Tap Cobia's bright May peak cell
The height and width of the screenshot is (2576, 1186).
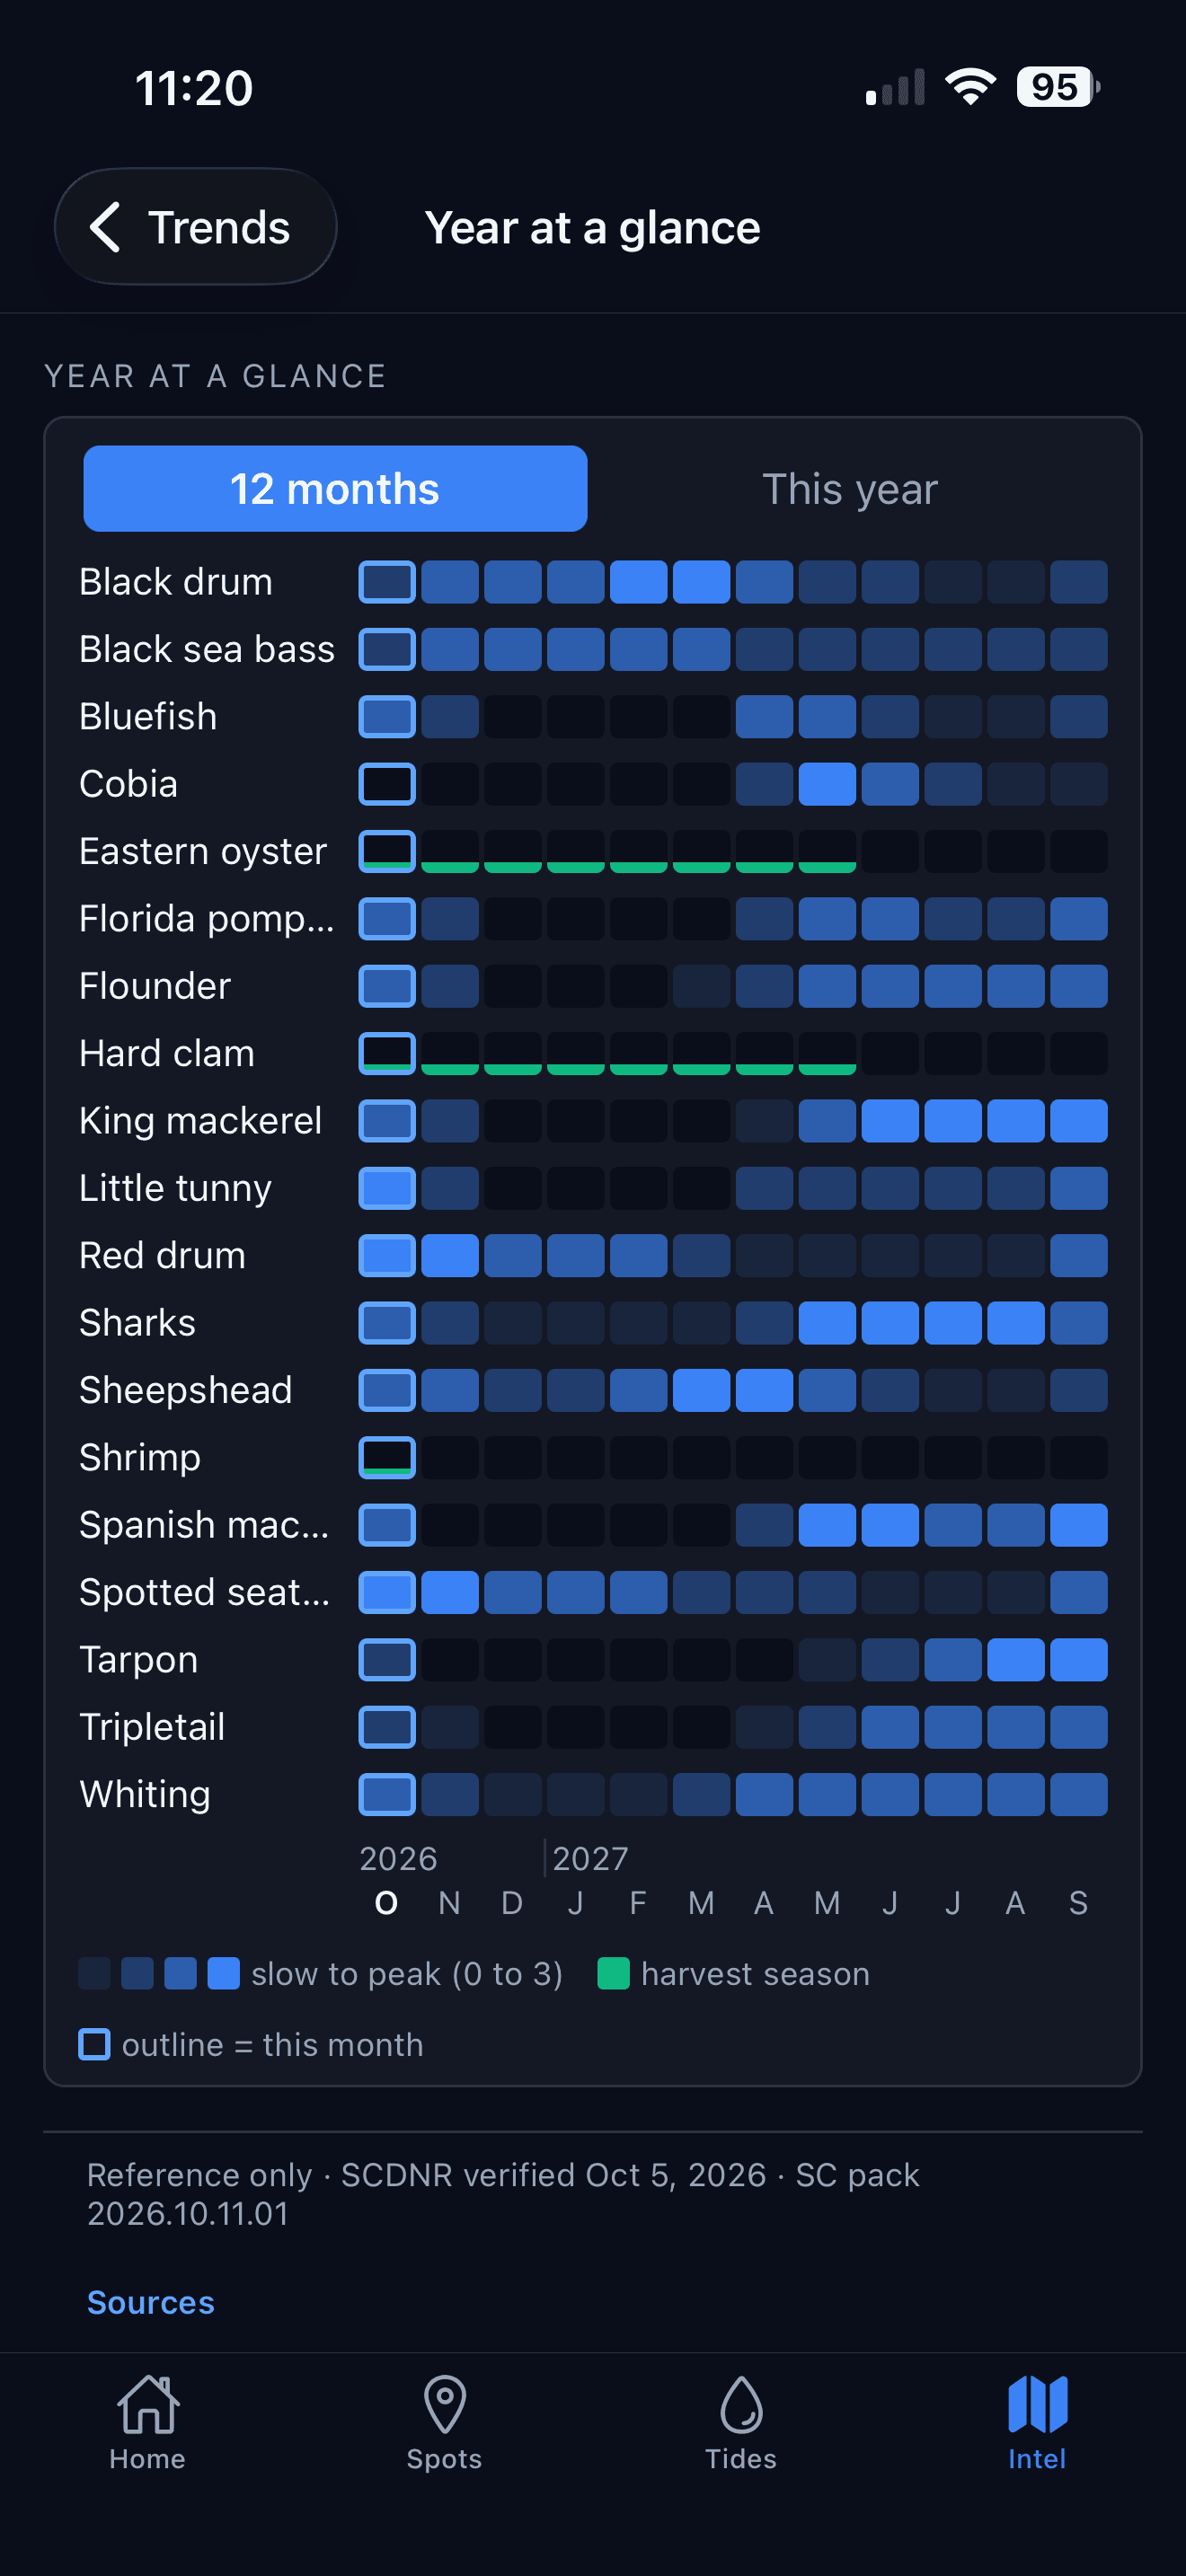pyautogui.click(x=827, y=784)
